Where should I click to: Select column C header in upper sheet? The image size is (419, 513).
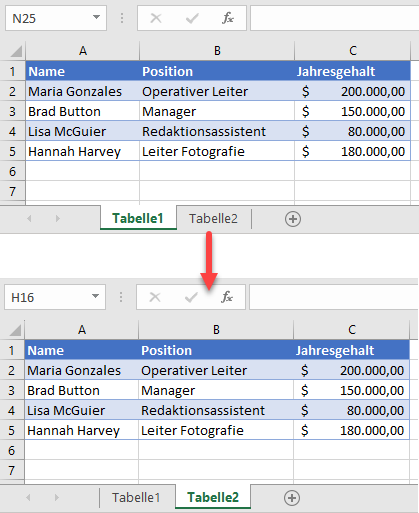(353, 51)
